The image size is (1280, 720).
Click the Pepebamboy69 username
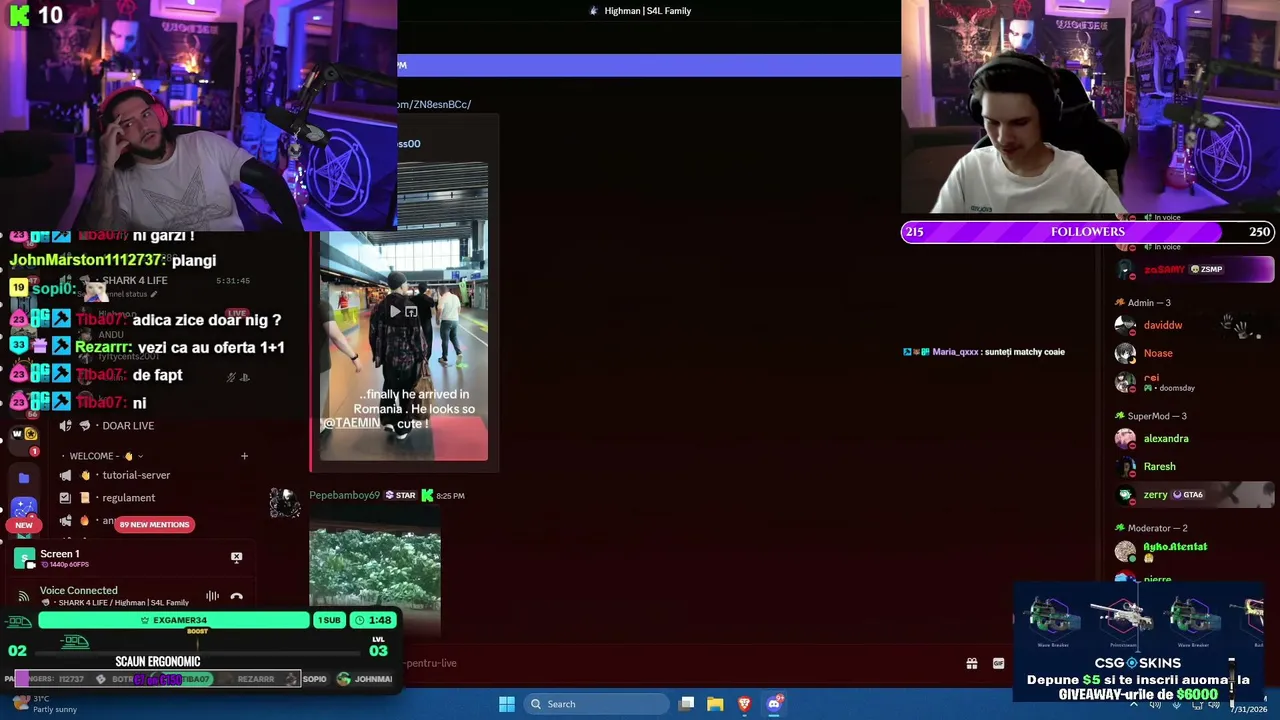pyautogui.click(x=344, y=495)
